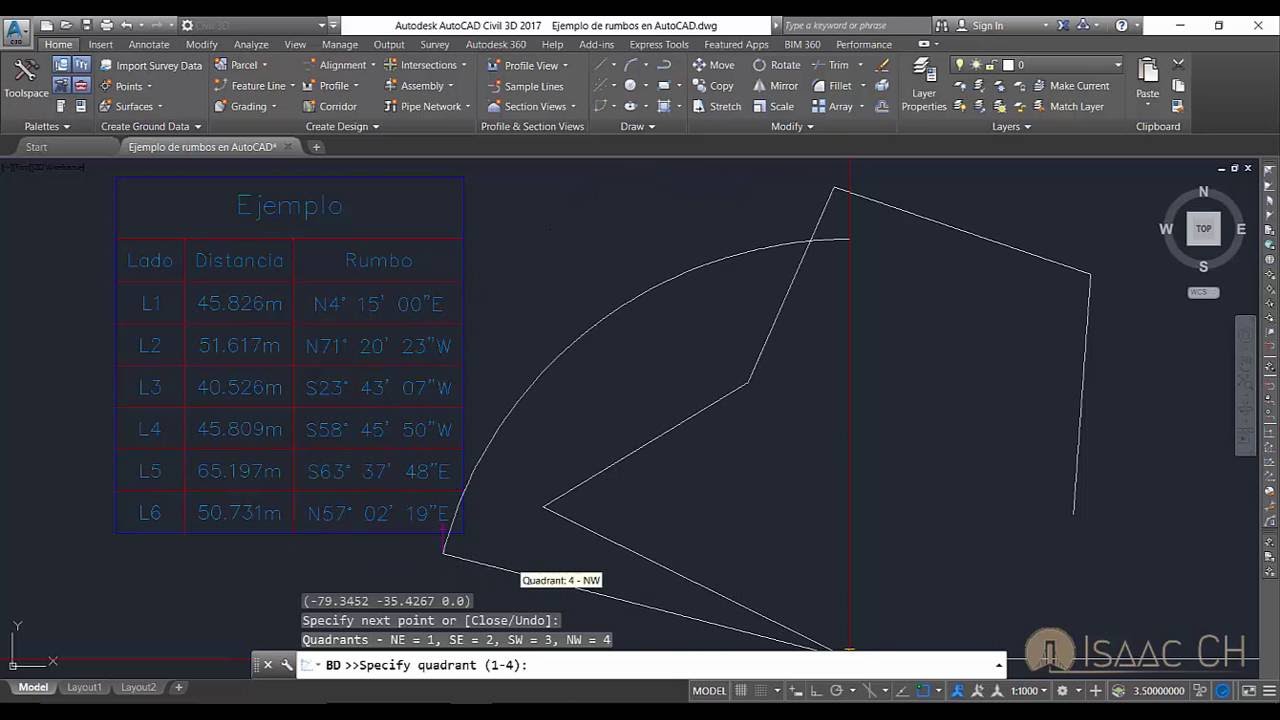
Task: Open the Toolspace palette
Action: click(26, 78)
